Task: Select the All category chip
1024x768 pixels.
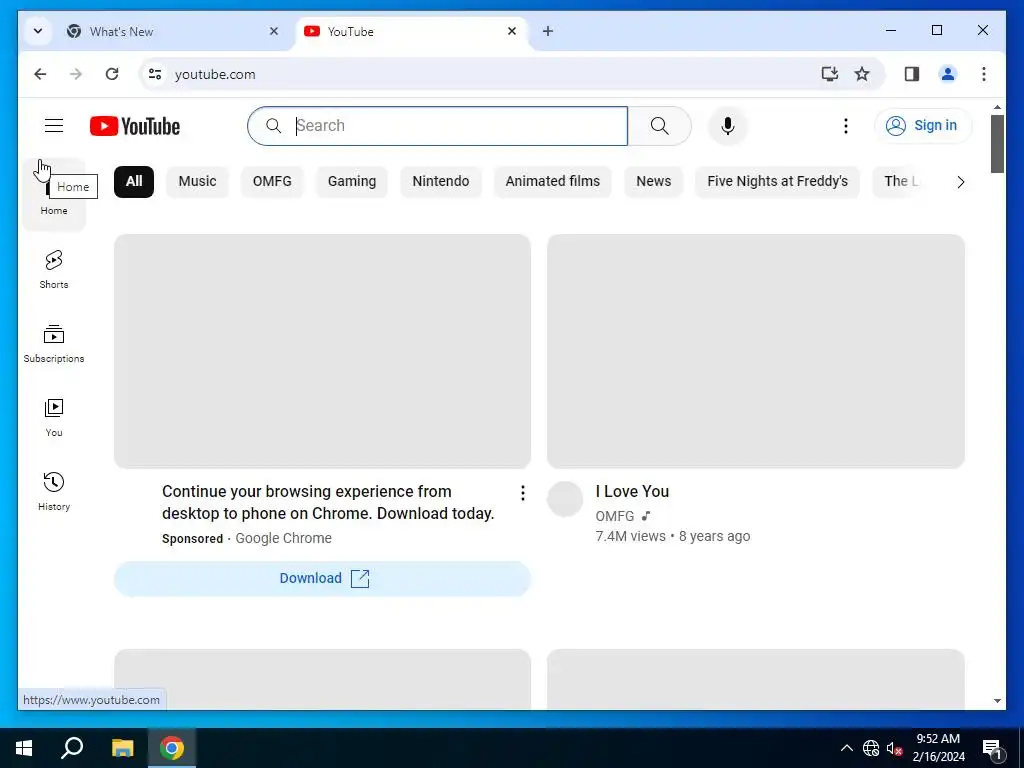Action: [x=134, y=182]
